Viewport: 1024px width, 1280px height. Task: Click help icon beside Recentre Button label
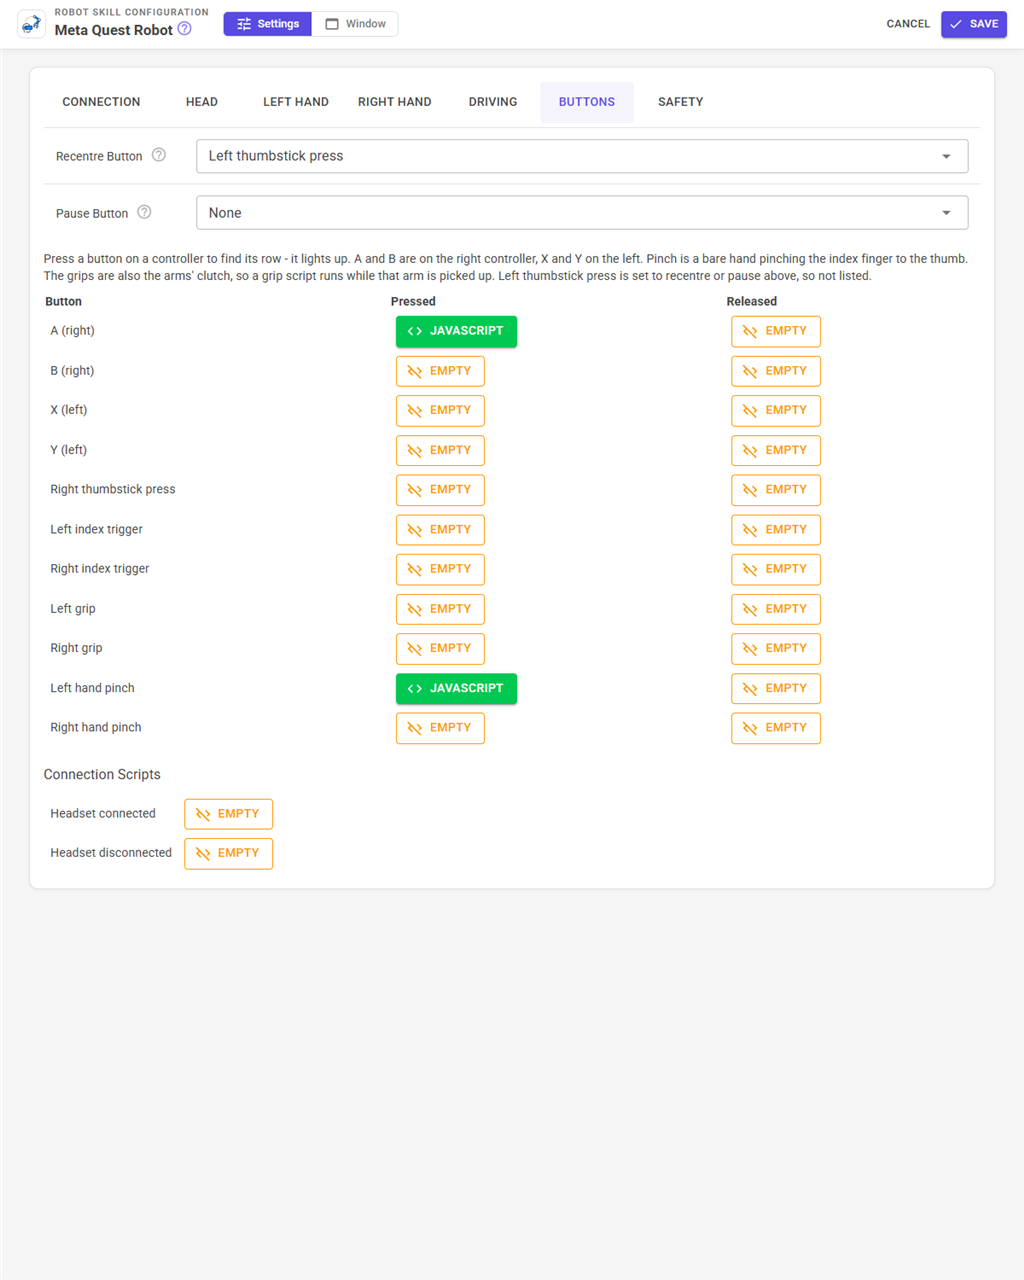coord(158,155)
